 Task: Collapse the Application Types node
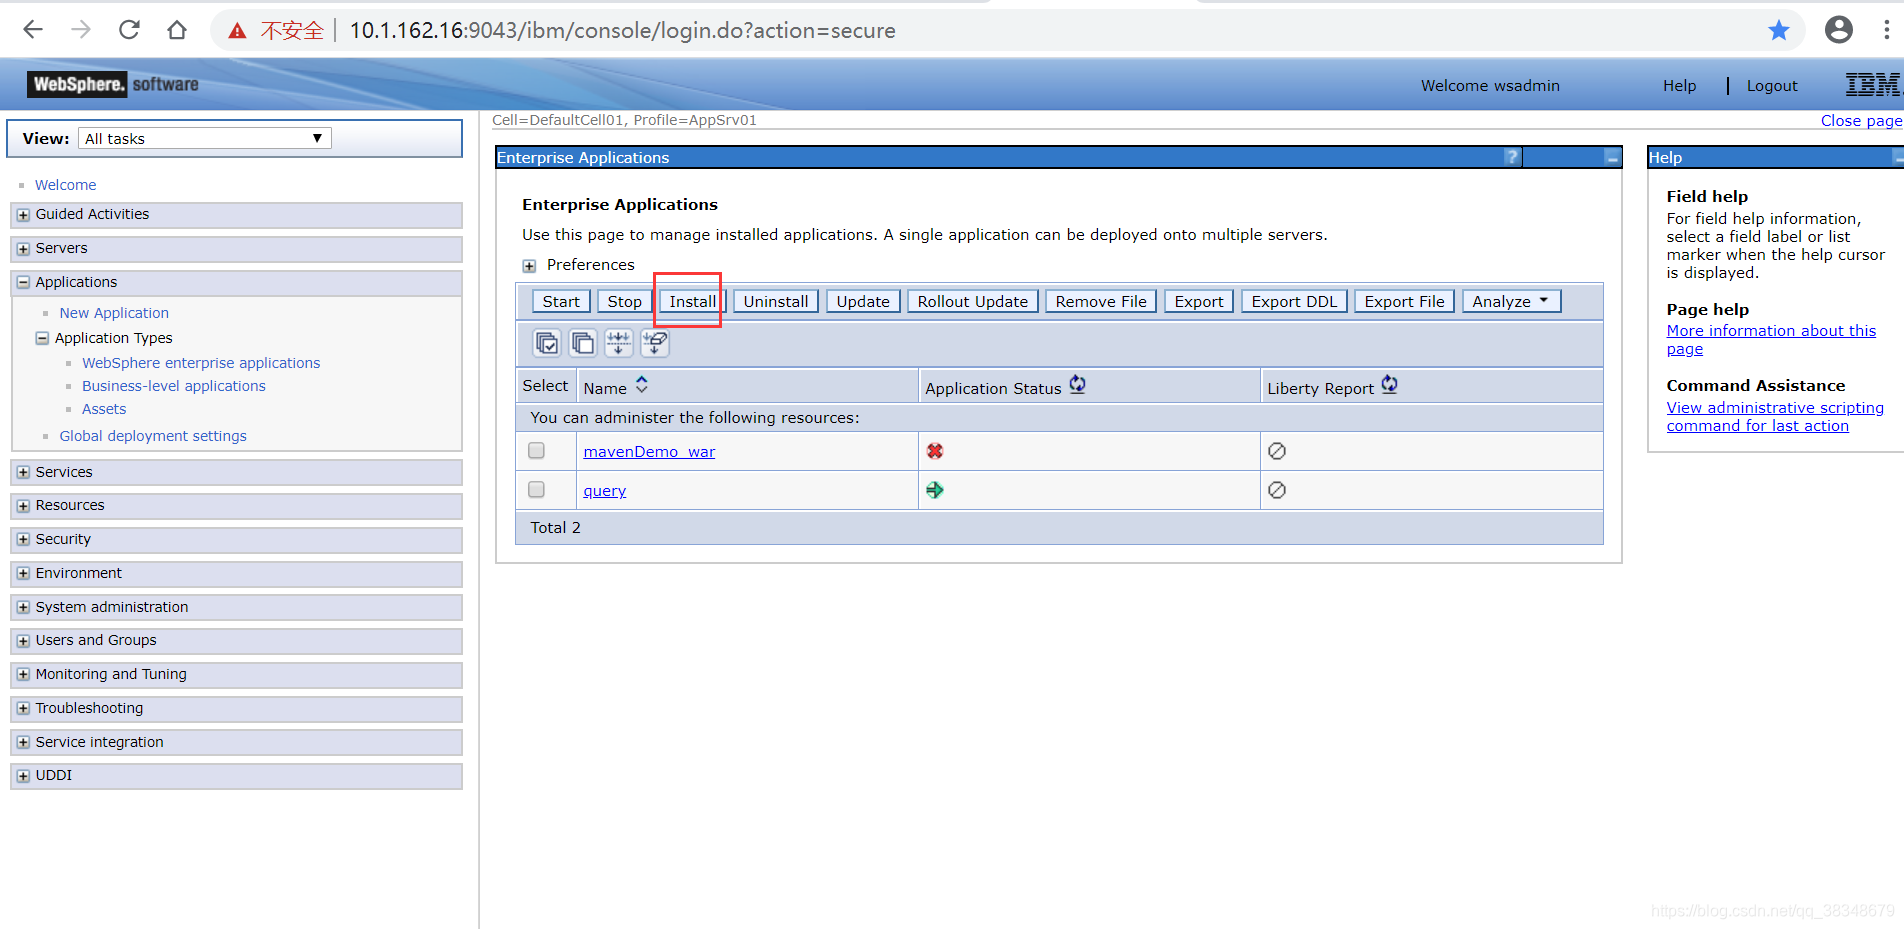[42, 338]
